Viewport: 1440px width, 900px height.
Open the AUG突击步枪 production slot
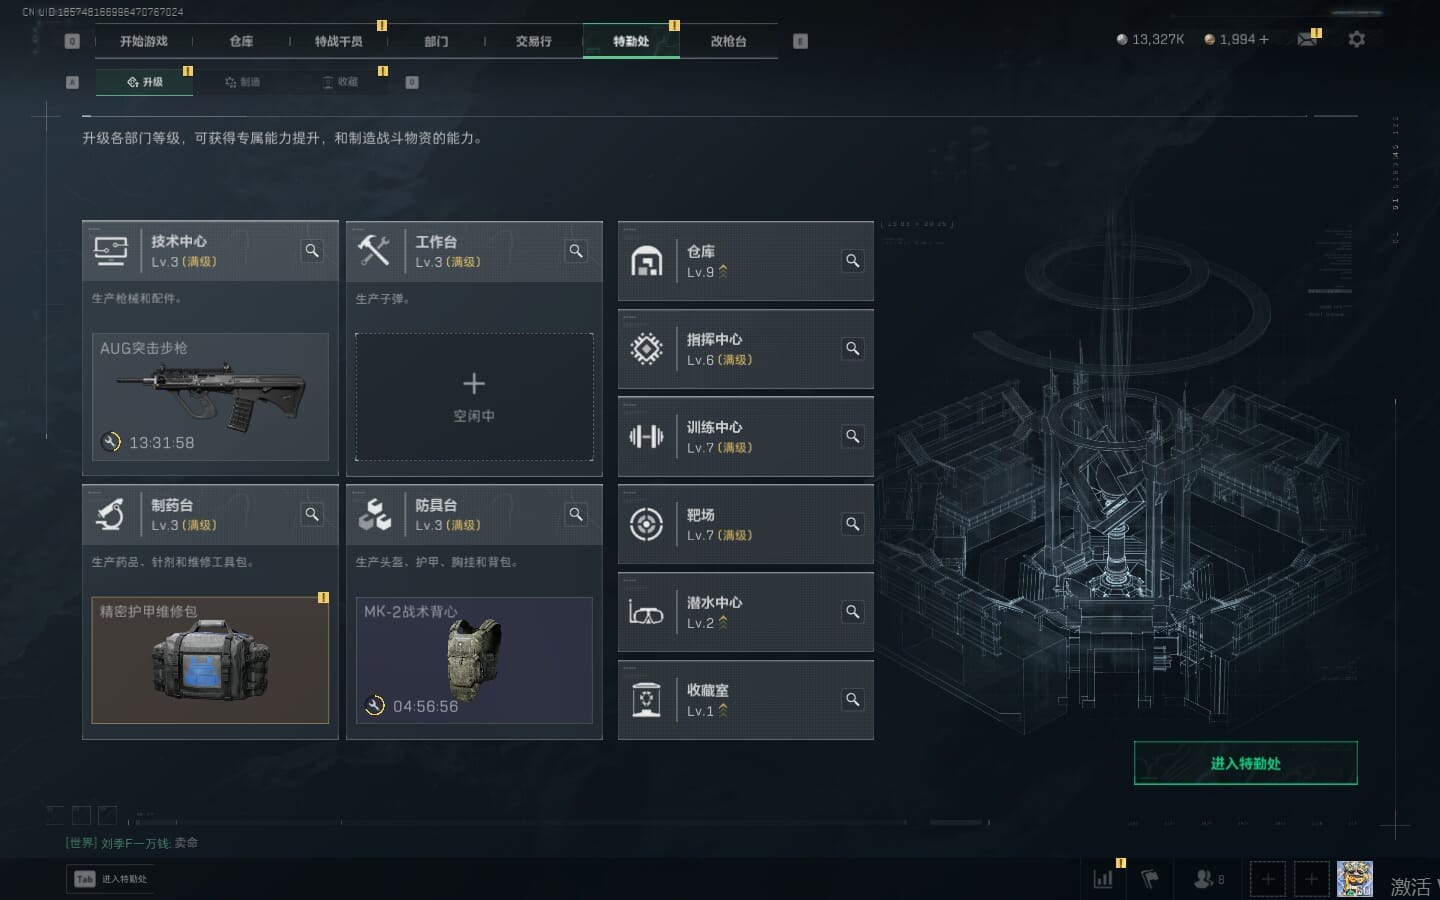pyautogui.click(x=210, y=397)
